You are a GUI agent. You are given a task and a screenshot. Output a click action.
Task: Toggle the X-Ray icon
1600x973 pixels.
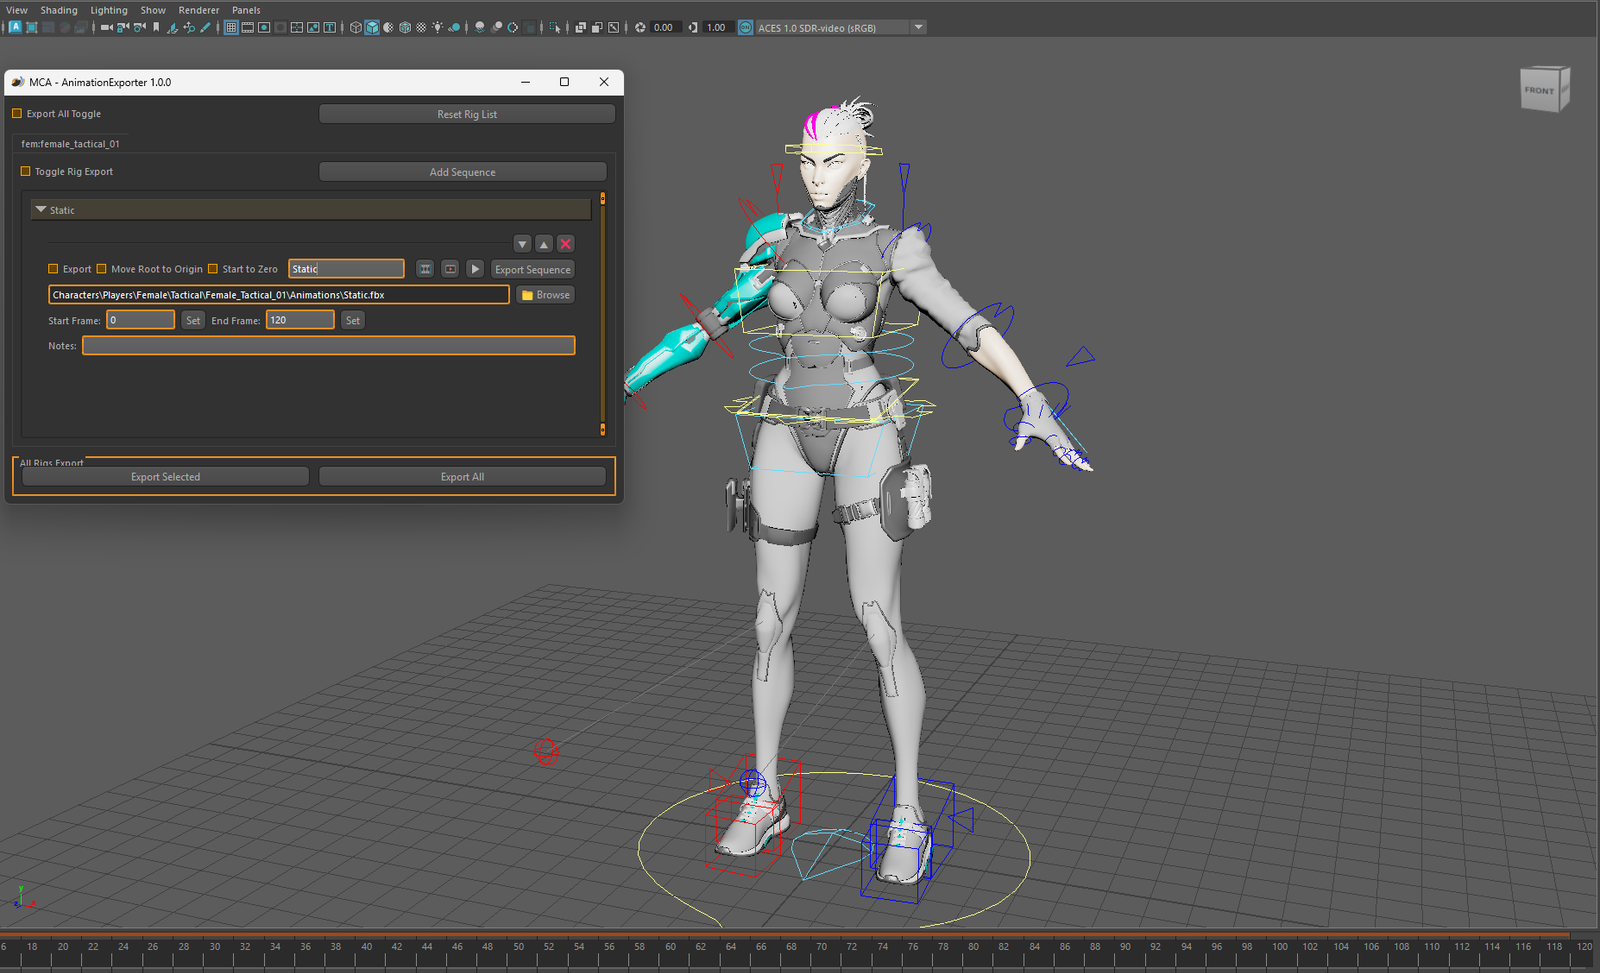tap(581, 27)
